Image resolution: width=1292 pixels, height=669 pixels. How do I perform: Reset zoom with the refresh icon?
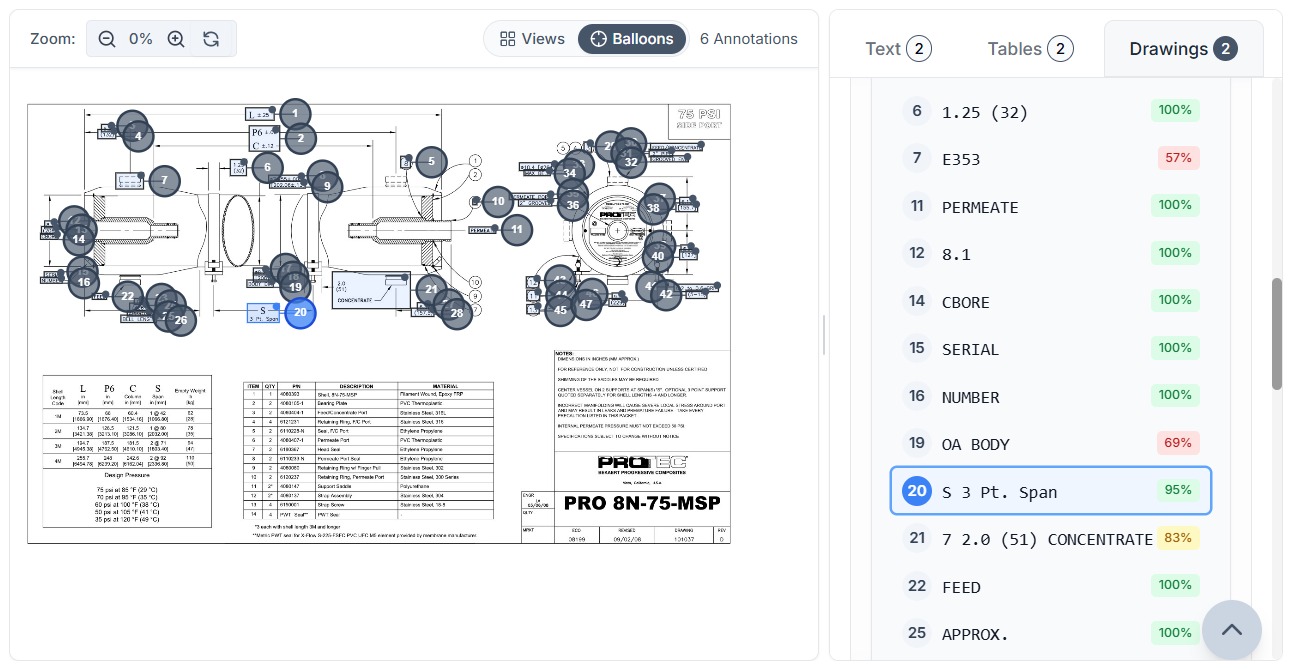(x=211, y=39)
